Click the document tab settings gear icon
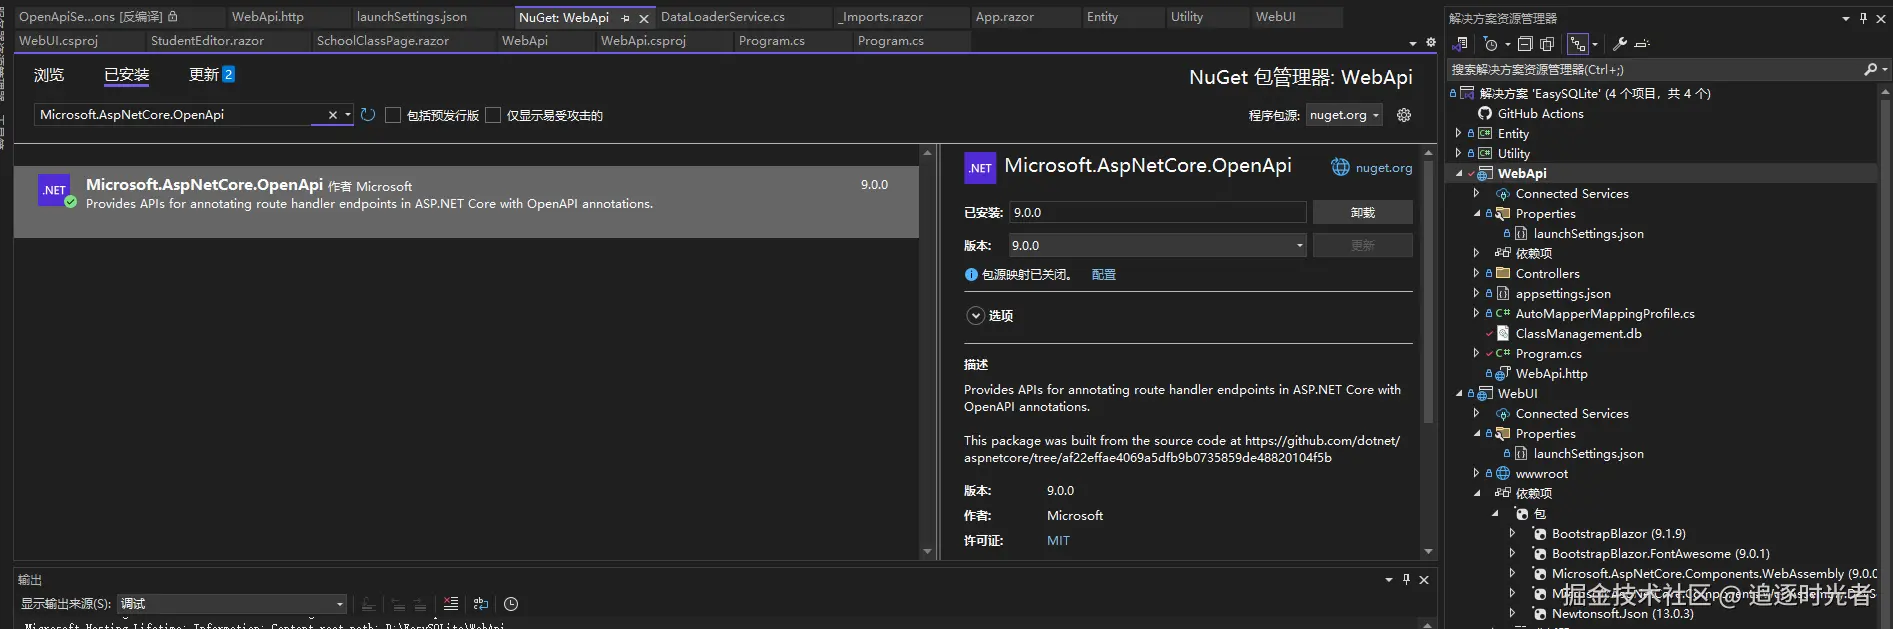The width and height of the screenshot is (1893, 629). (x=1430, y=43)
